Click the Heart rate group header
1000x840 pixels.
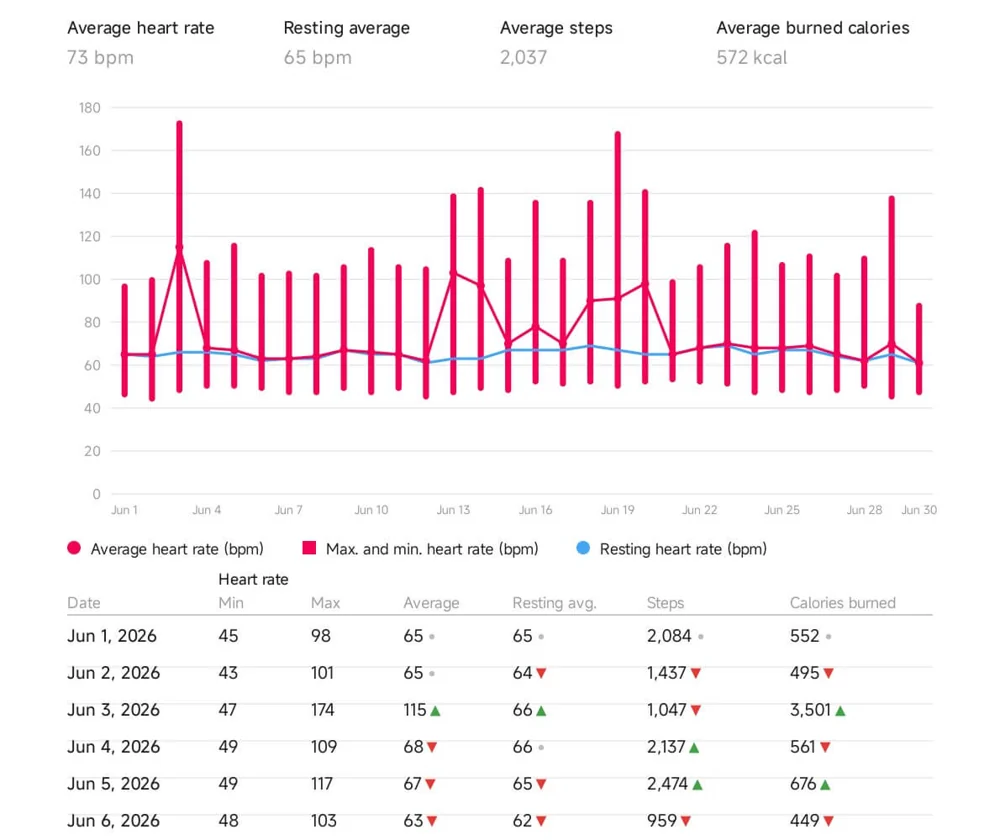253,579
